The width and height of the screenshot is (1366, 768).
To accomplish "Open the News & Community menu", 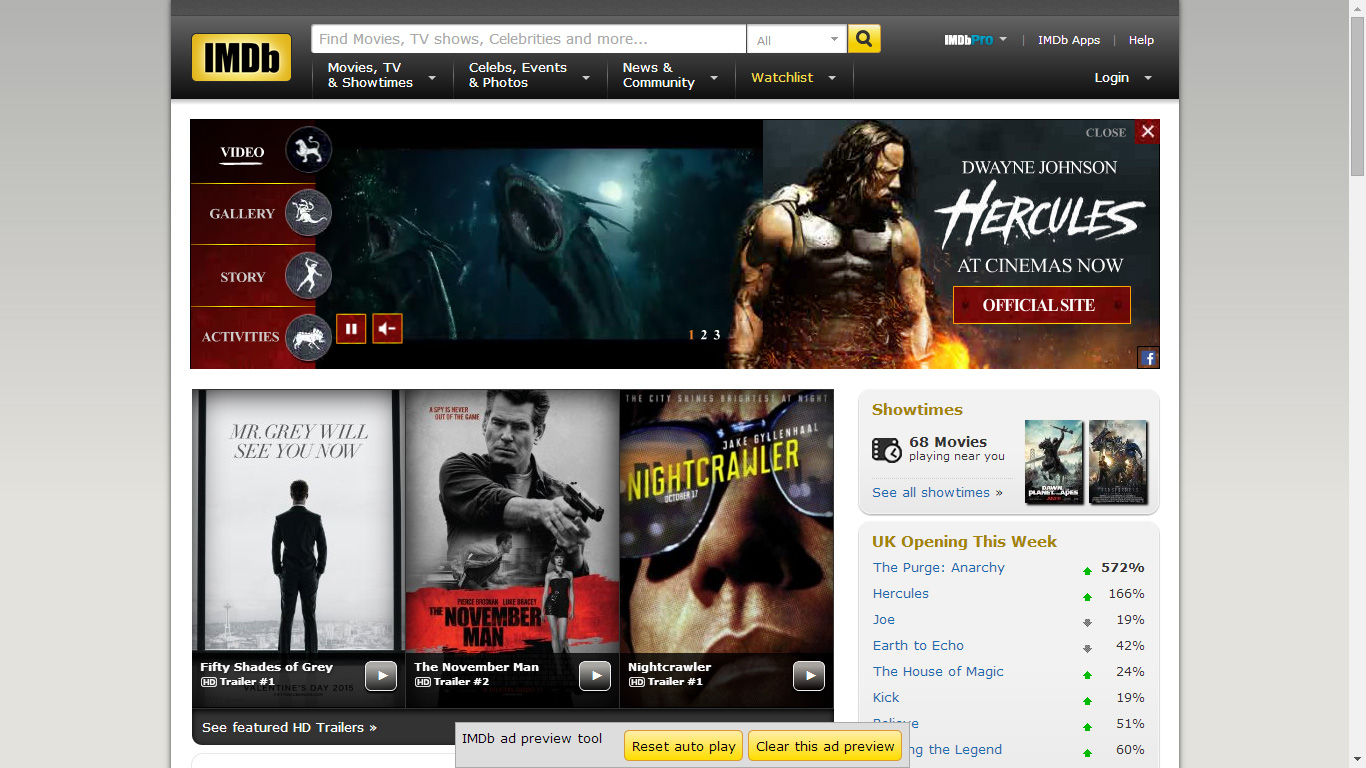I will coord(670,75).
